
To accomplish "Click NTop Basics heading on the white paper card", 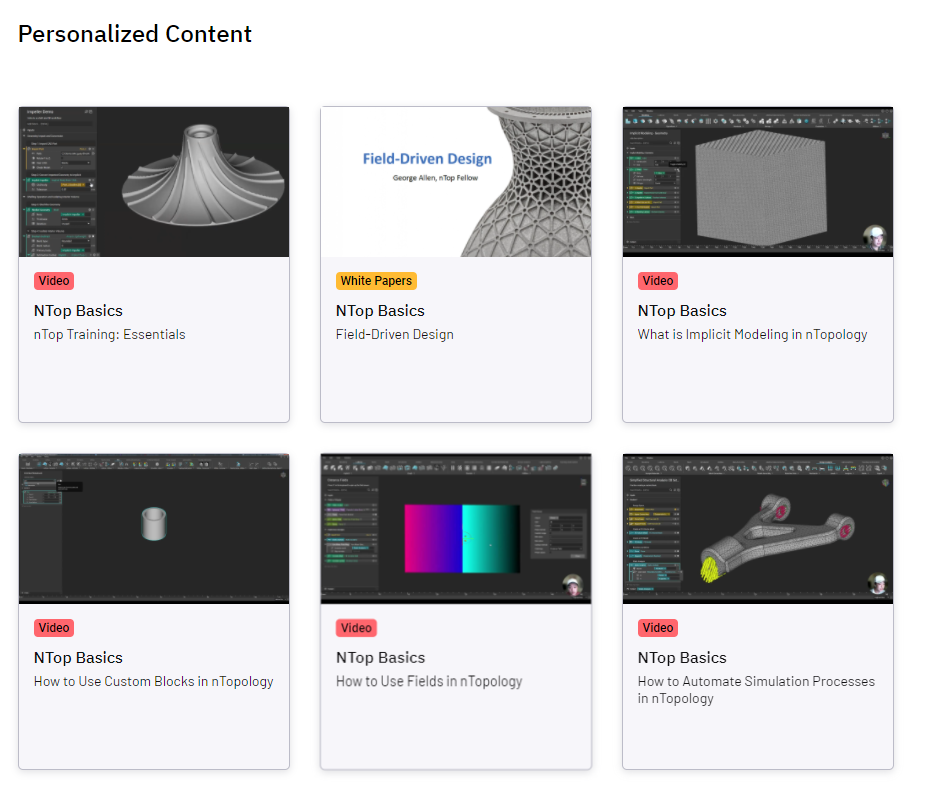I will [x=380, y=311].
